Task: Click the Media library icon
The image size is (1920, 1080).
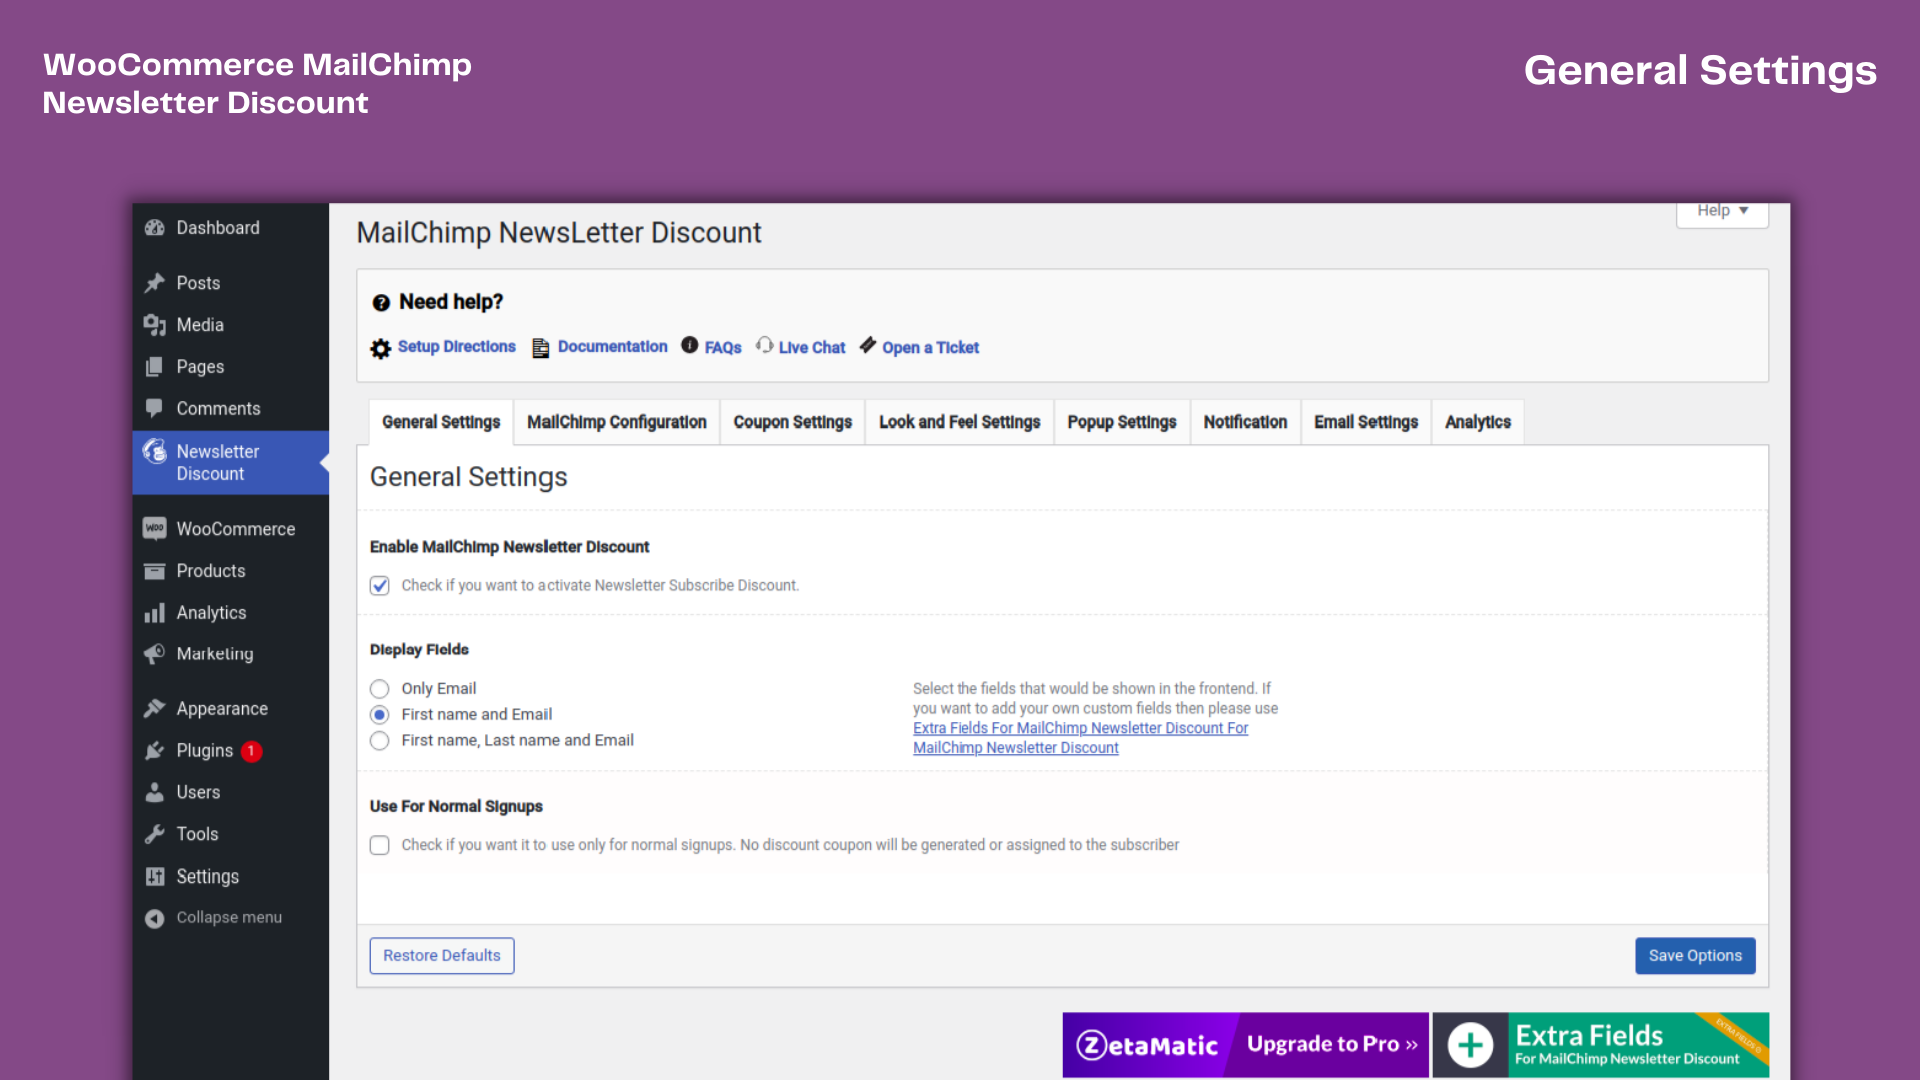Action: click(x=154, y=325)
